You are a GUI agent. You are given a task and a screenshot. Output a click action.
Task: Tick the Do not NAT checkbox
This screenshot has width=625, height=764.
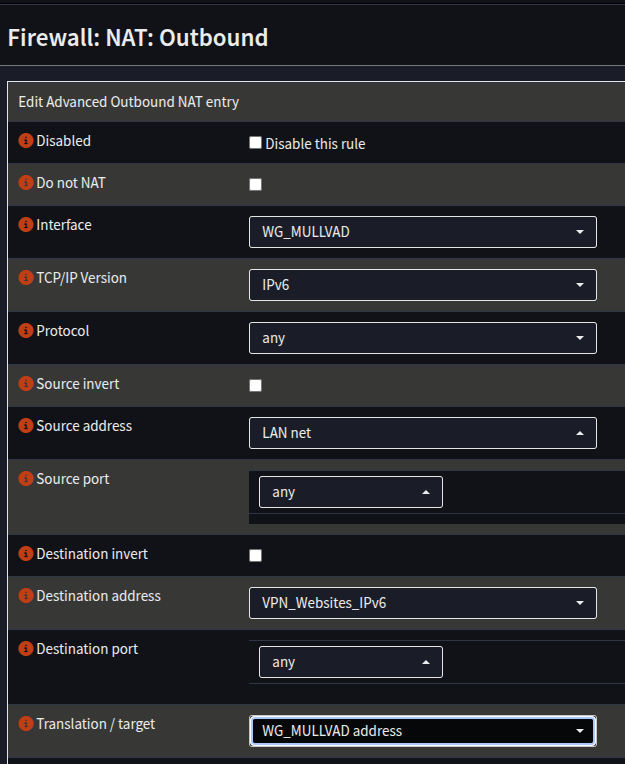[x=255, y=185]
